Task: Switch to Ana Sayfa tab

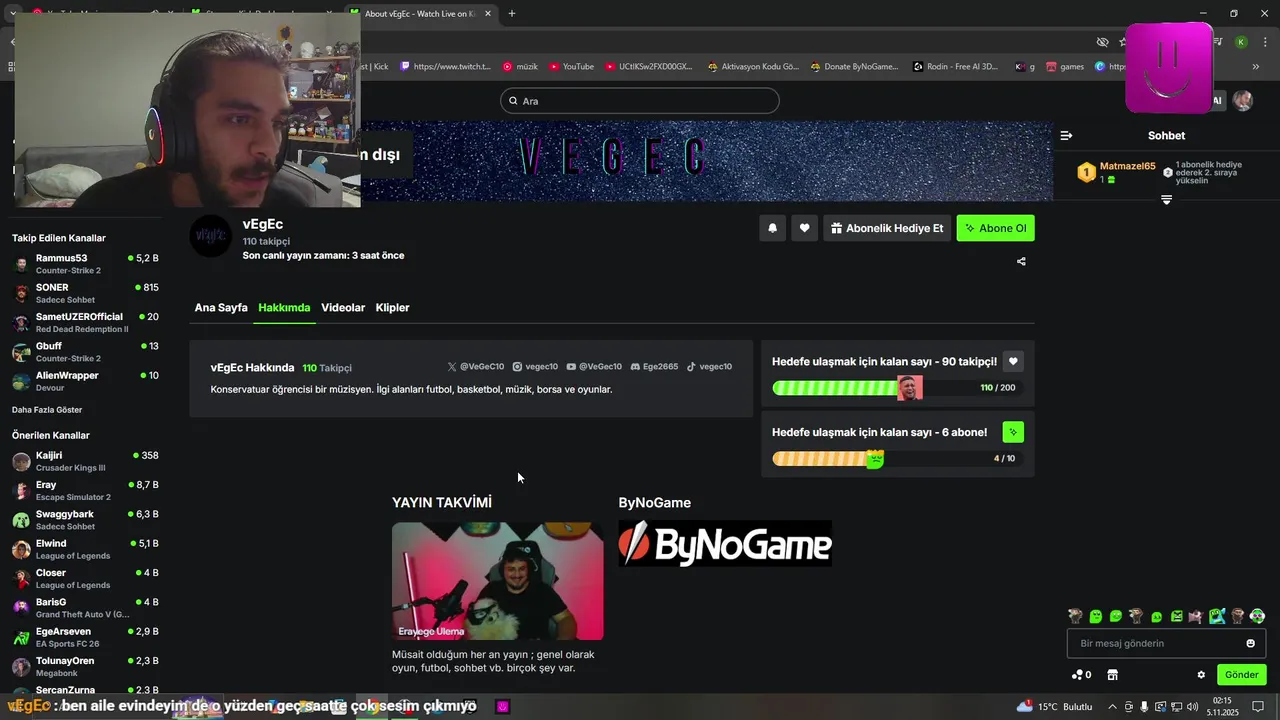Action: (221, 308)
